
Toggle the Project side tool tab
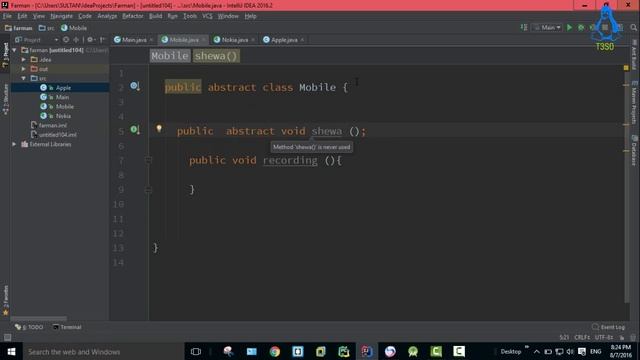pyautogui.click(x=5, y=54)
